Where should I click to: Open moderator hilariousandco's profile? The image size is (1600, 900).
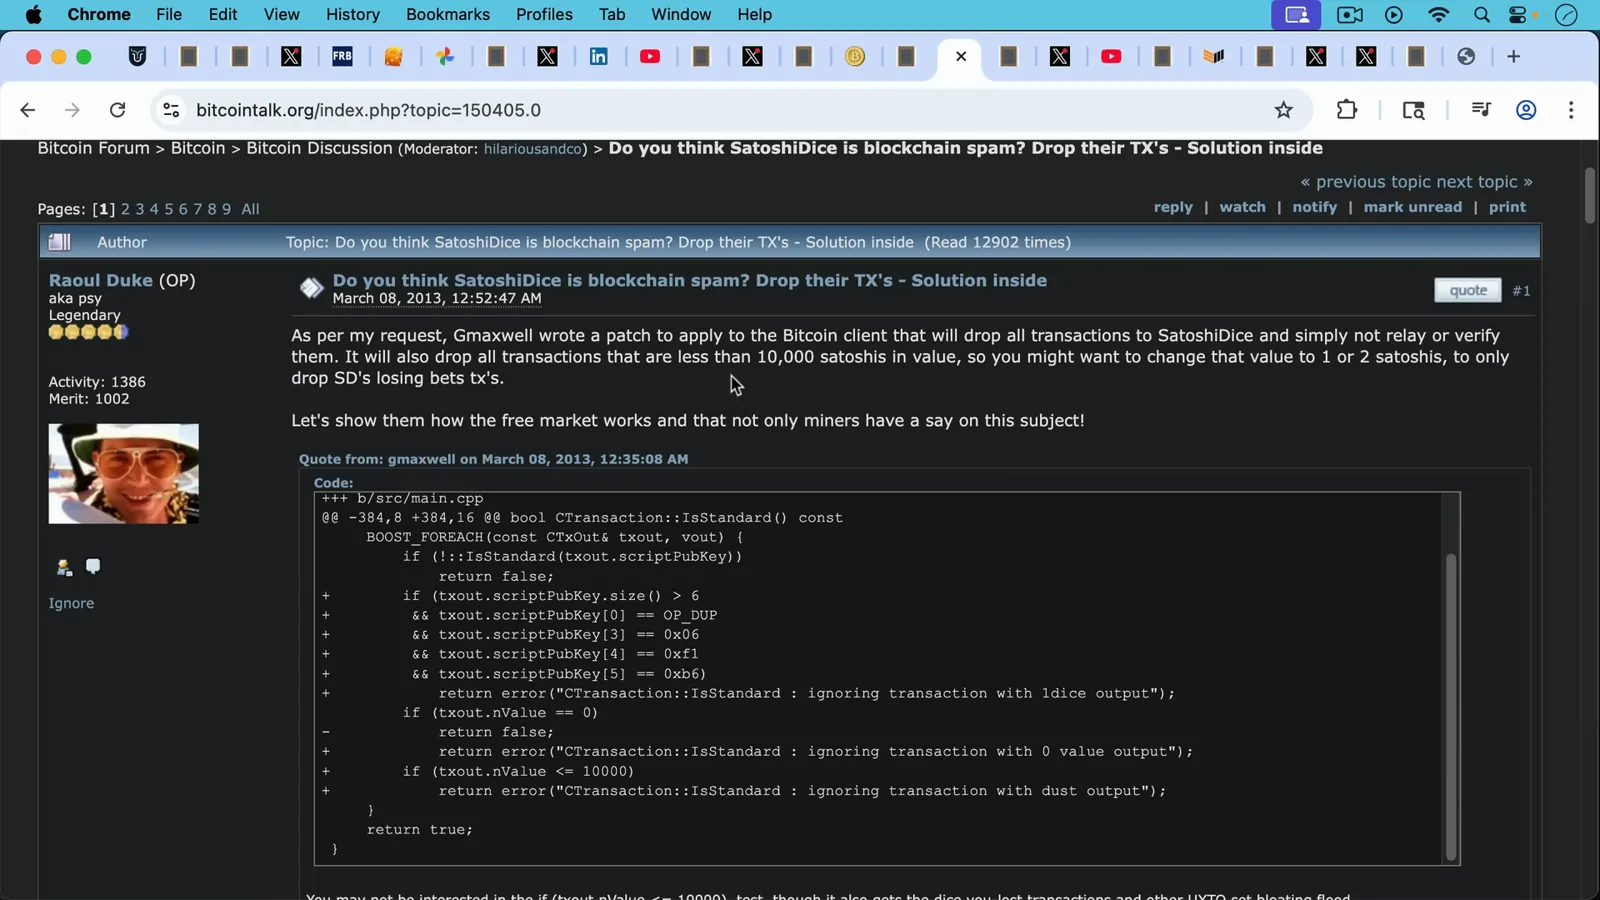(x=533, y=149)
